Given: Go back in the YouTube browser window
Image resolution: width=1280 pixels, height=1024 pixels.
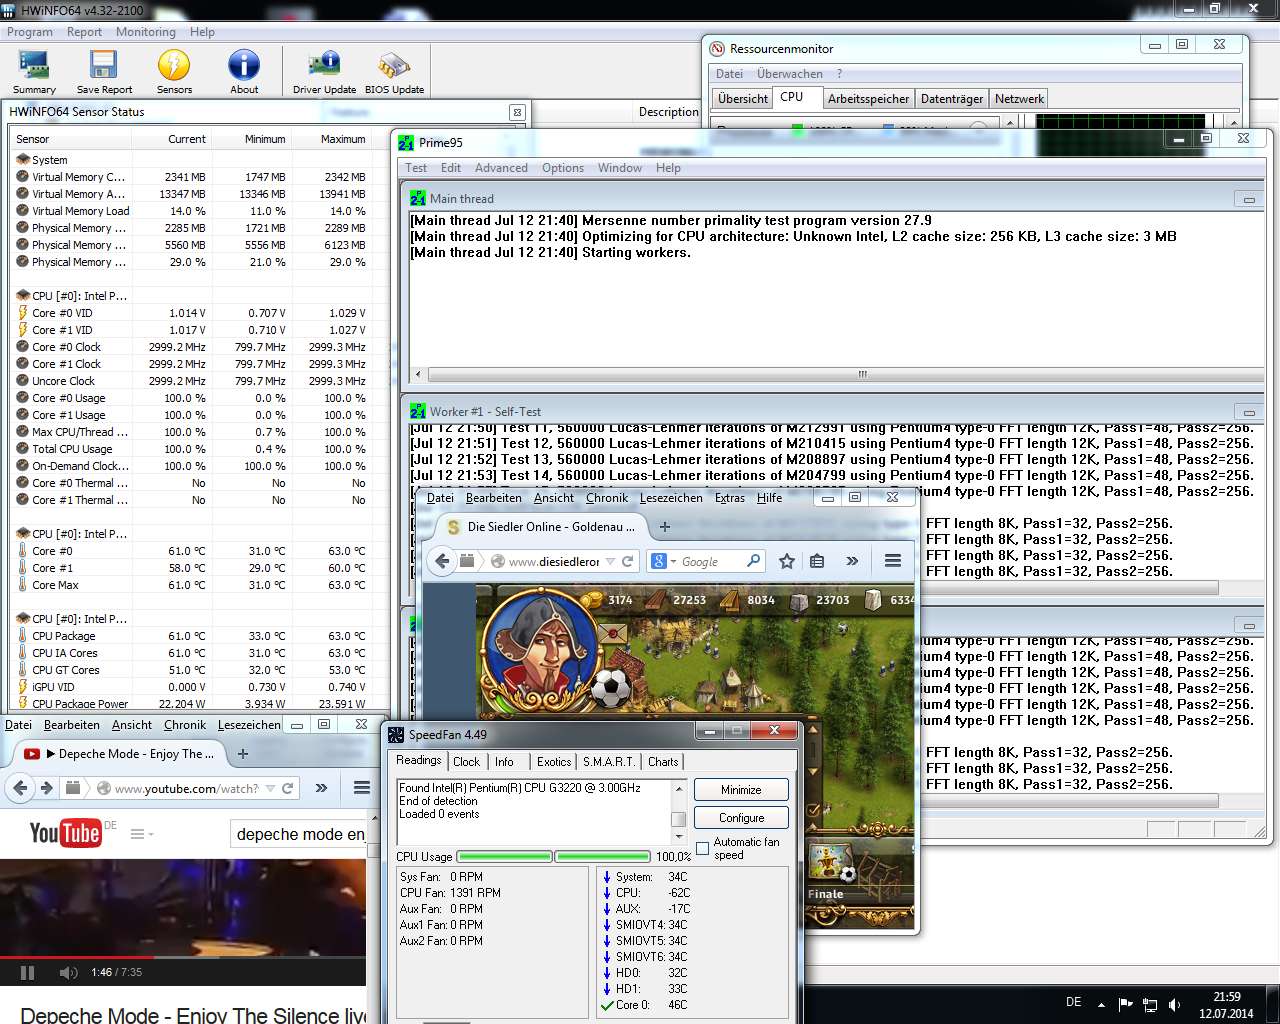Looking at the screenshot, I should tap(20, 788).
